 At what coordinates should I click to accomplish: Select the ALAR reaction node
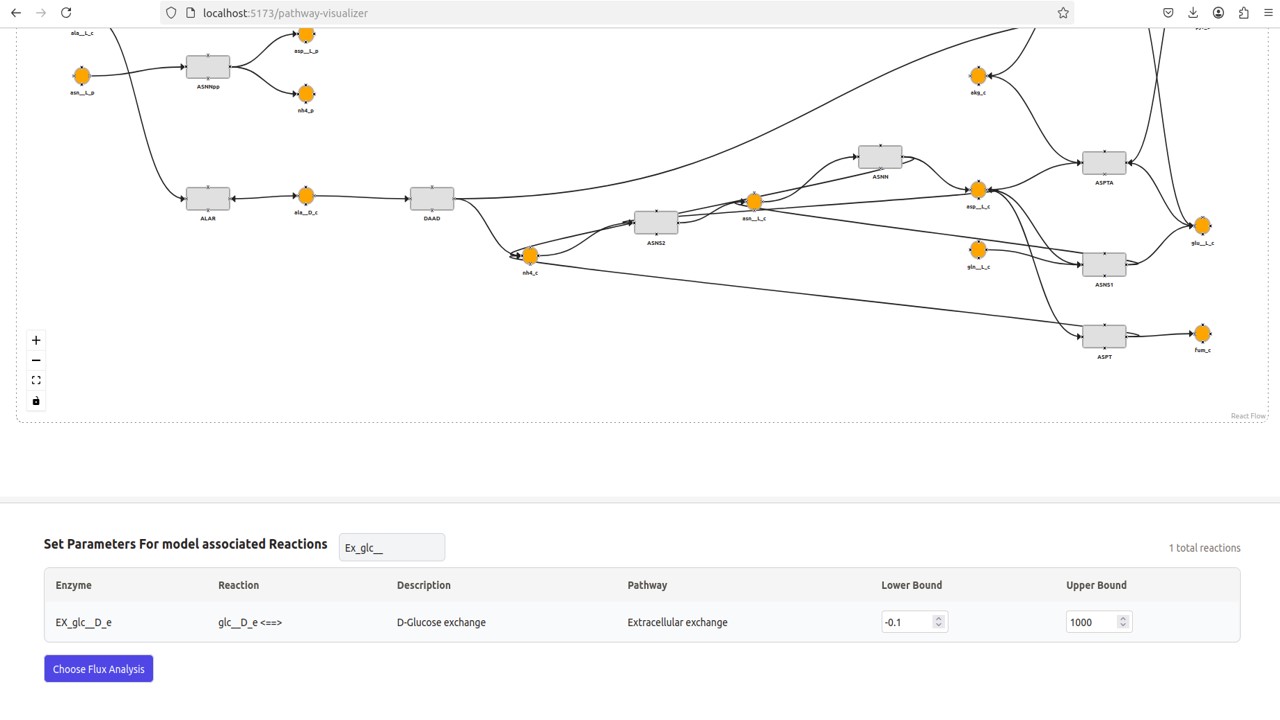pyautogui.click(x=207, y=198)
